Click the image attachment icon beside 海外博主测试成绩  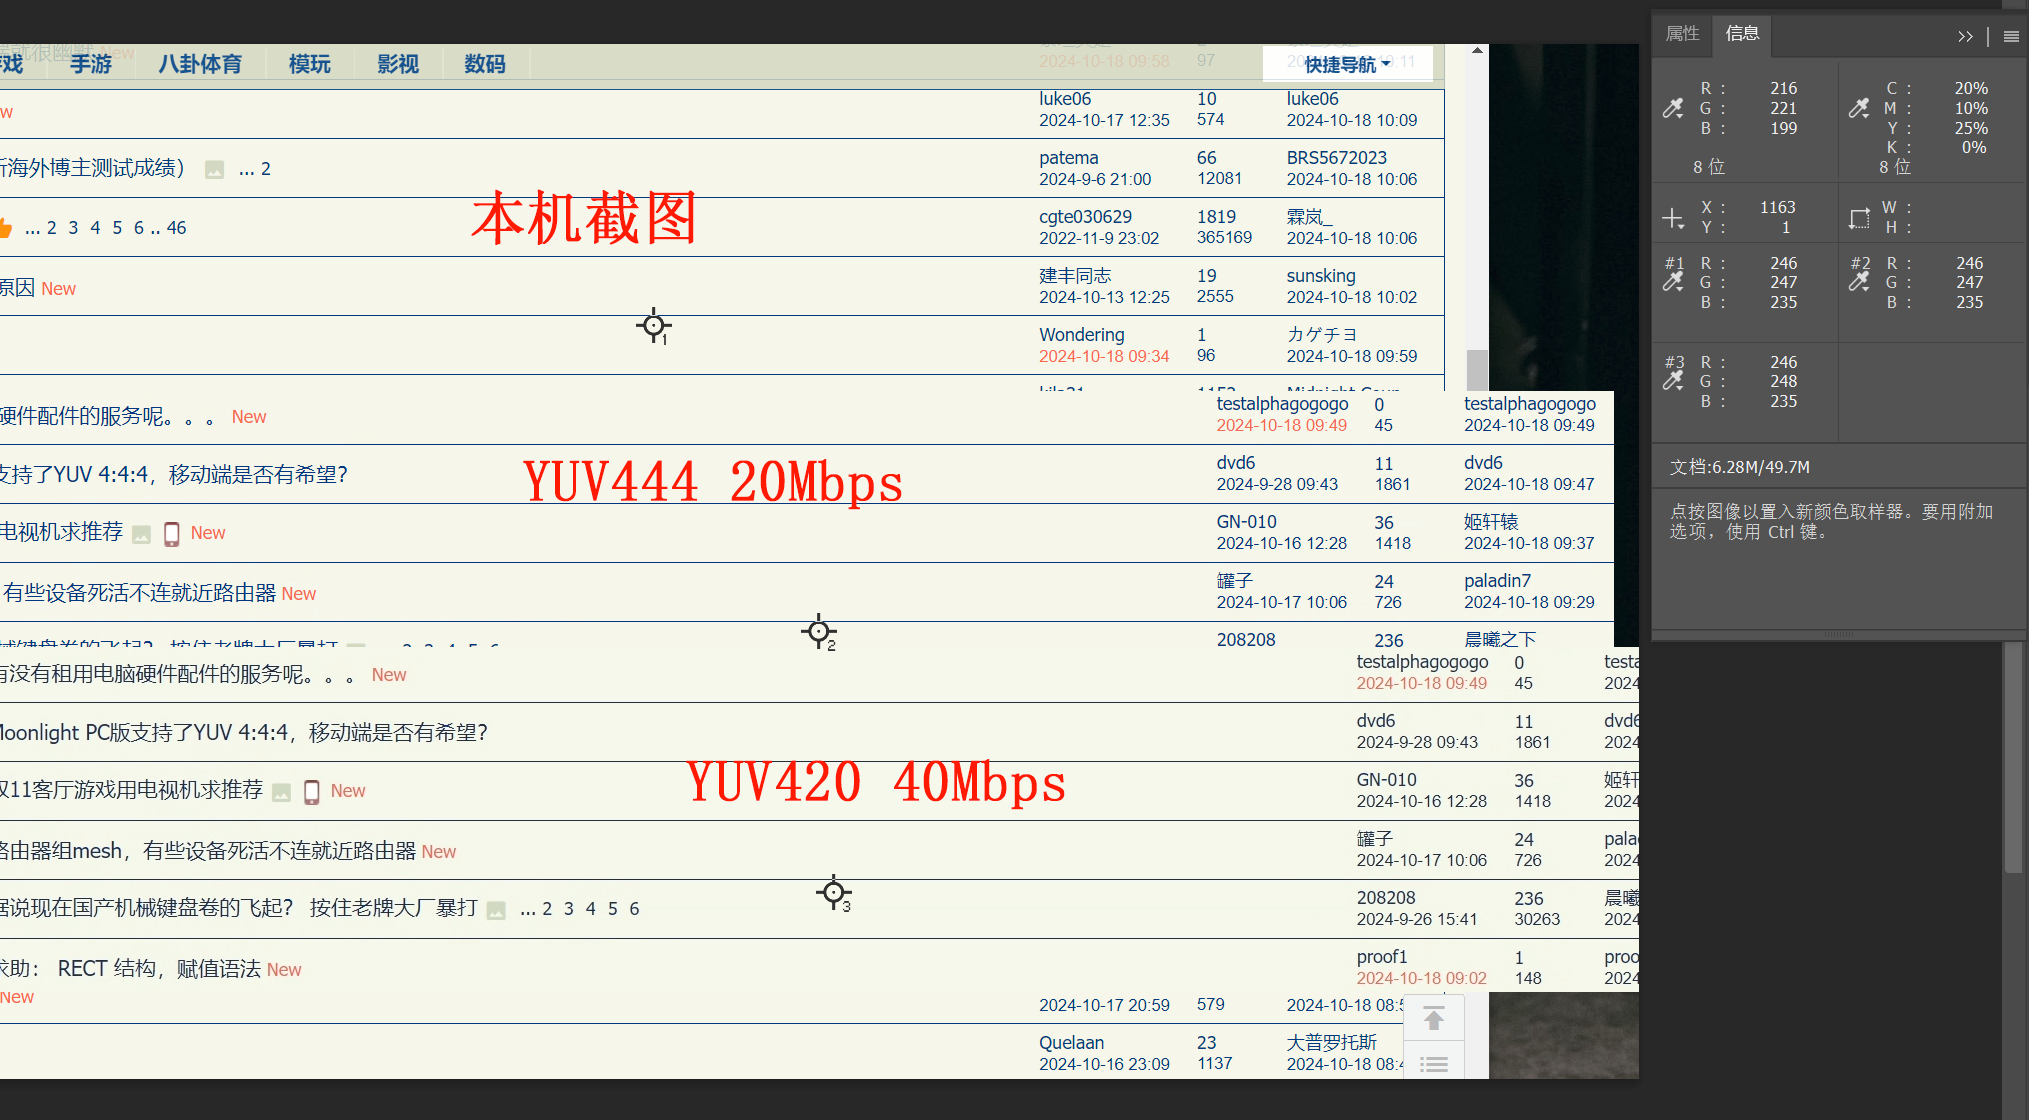pyautogui.click(x=214, y=170)
